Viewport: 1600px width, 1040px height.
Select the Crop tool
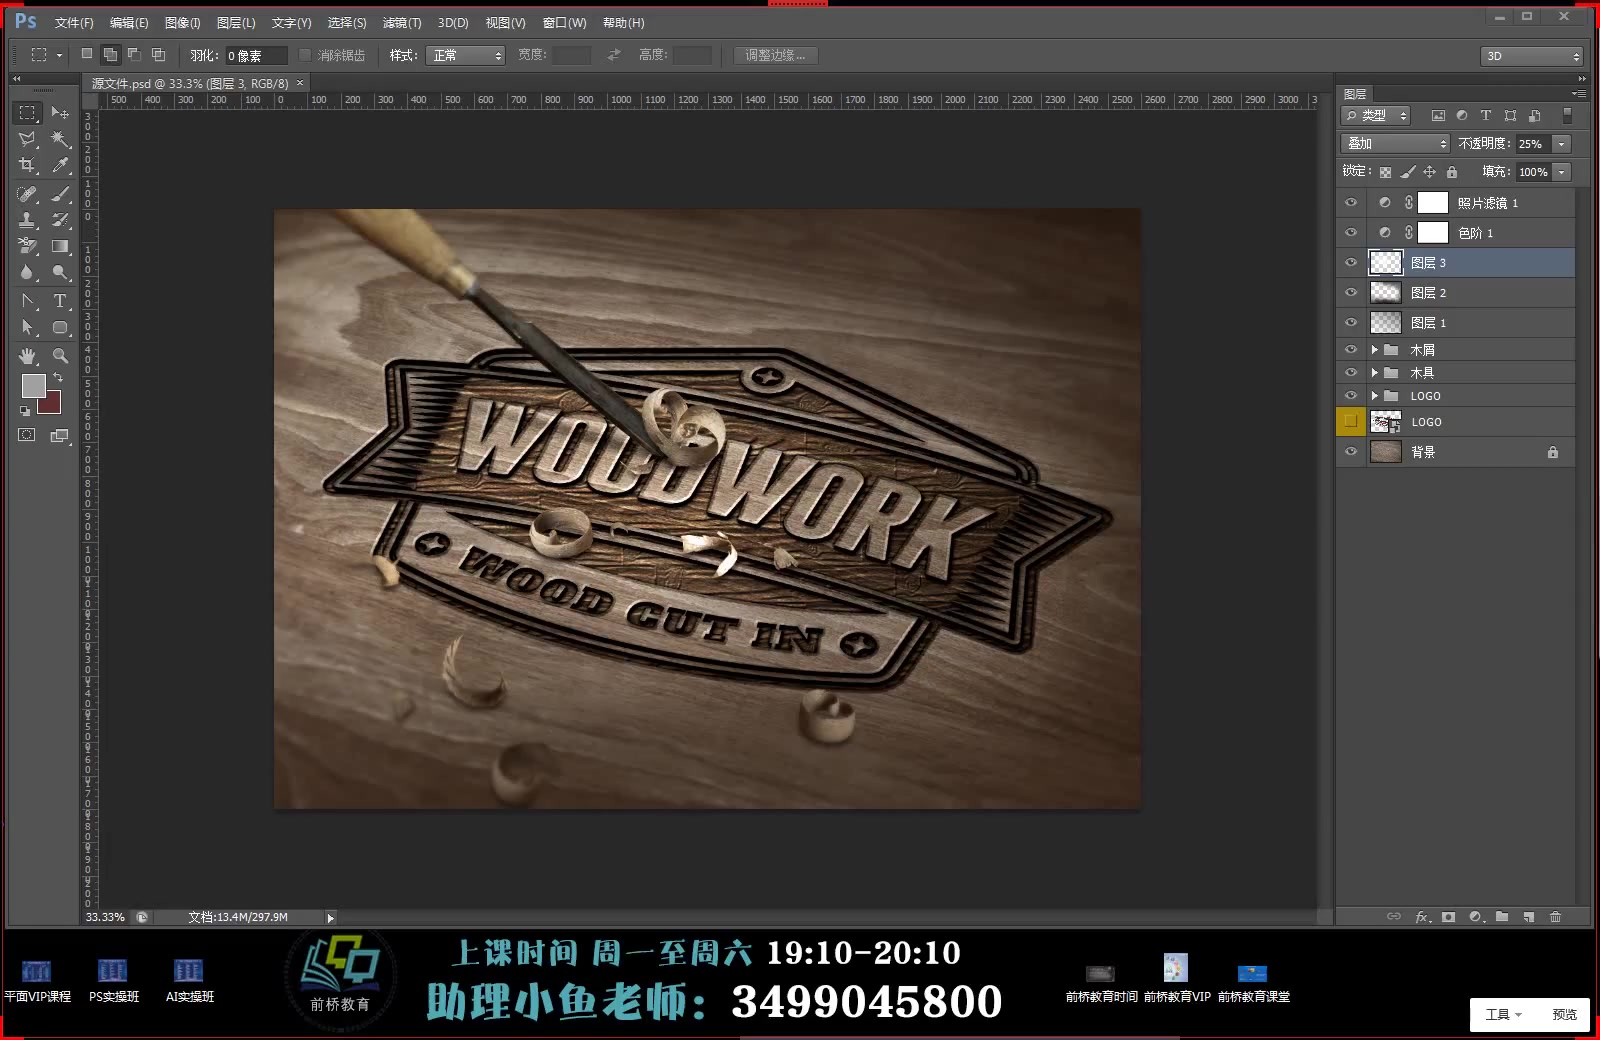(x=27, y=166)
